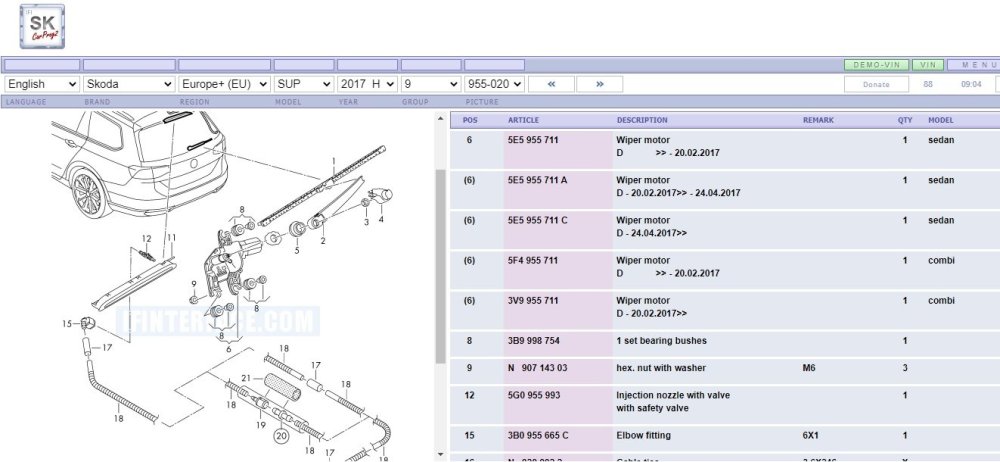Screen dimensions: 1000x462
Task: Click description 'hex. nut with washer'
Action: point(661,368)
